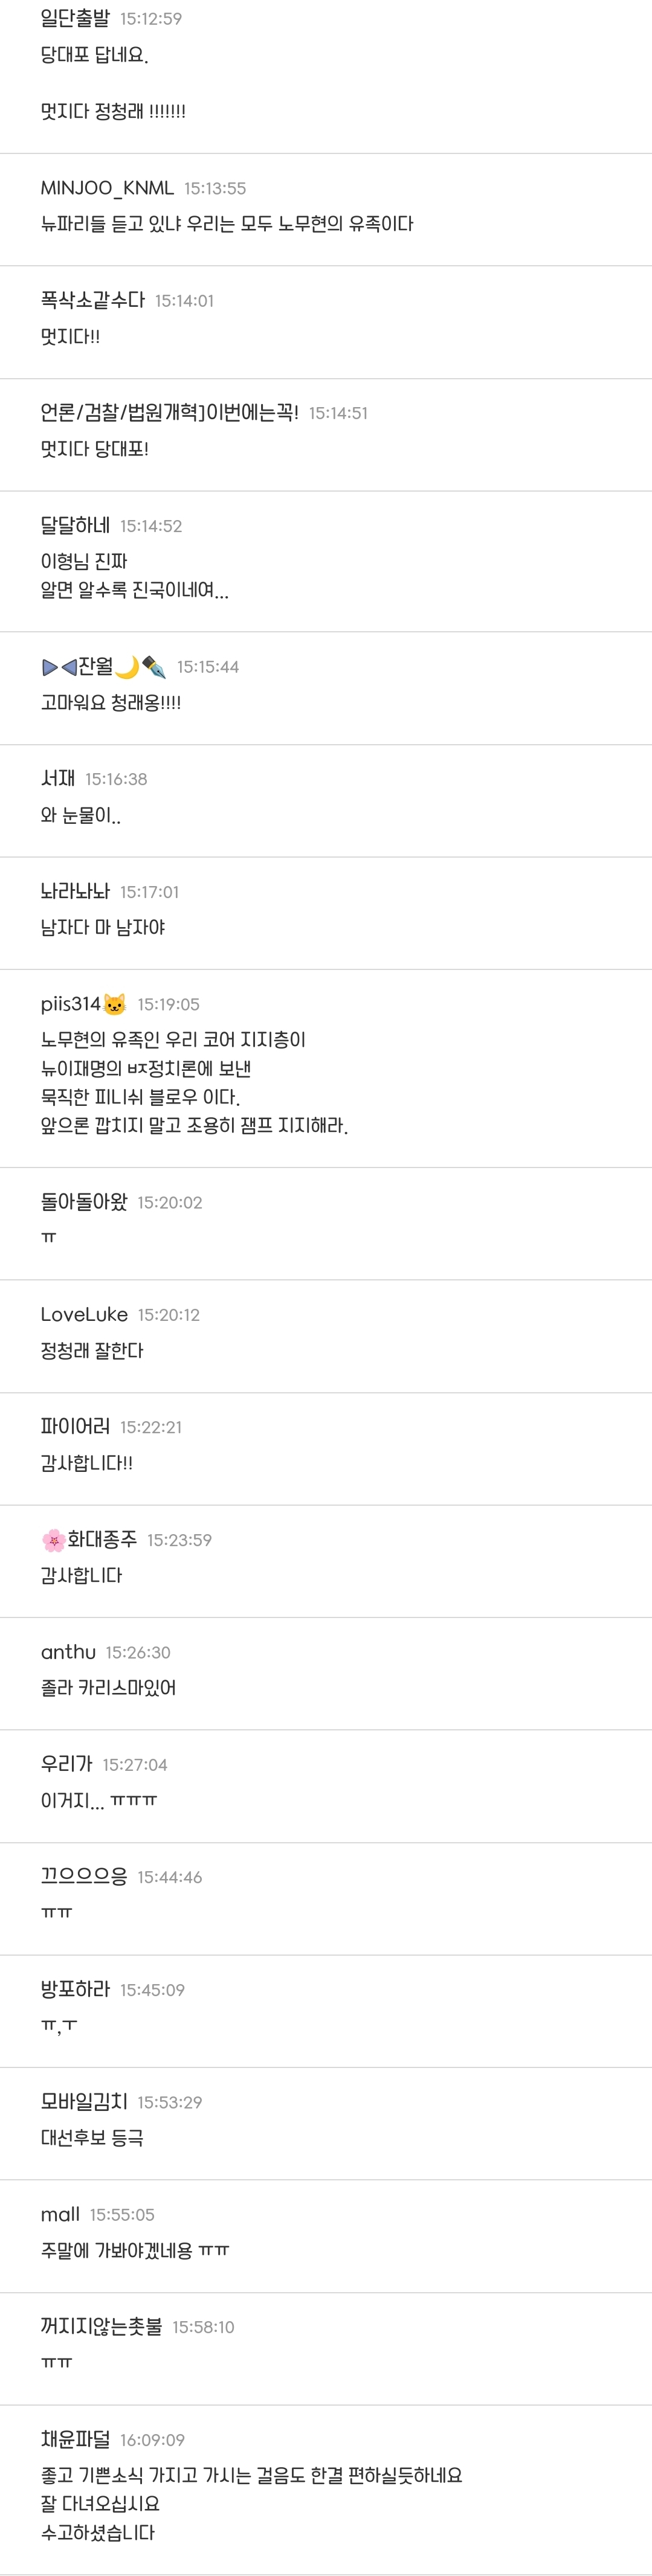The height and width of the screenshot is (2576, 652).
Task: Open LoveLuke user profile
Action: point(84,1314)
